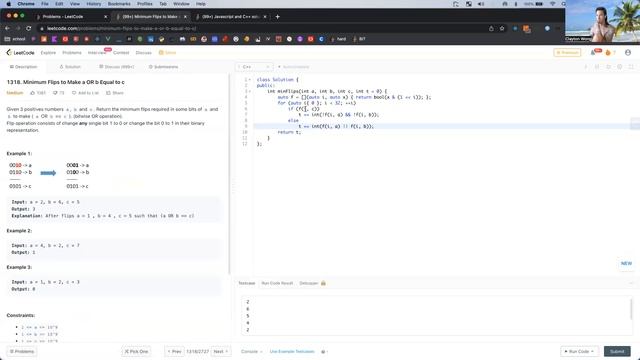This screenshot has height=360, width=640.
Task: Click the Problems list button at bottom
Action: click(x=22, y=351)
